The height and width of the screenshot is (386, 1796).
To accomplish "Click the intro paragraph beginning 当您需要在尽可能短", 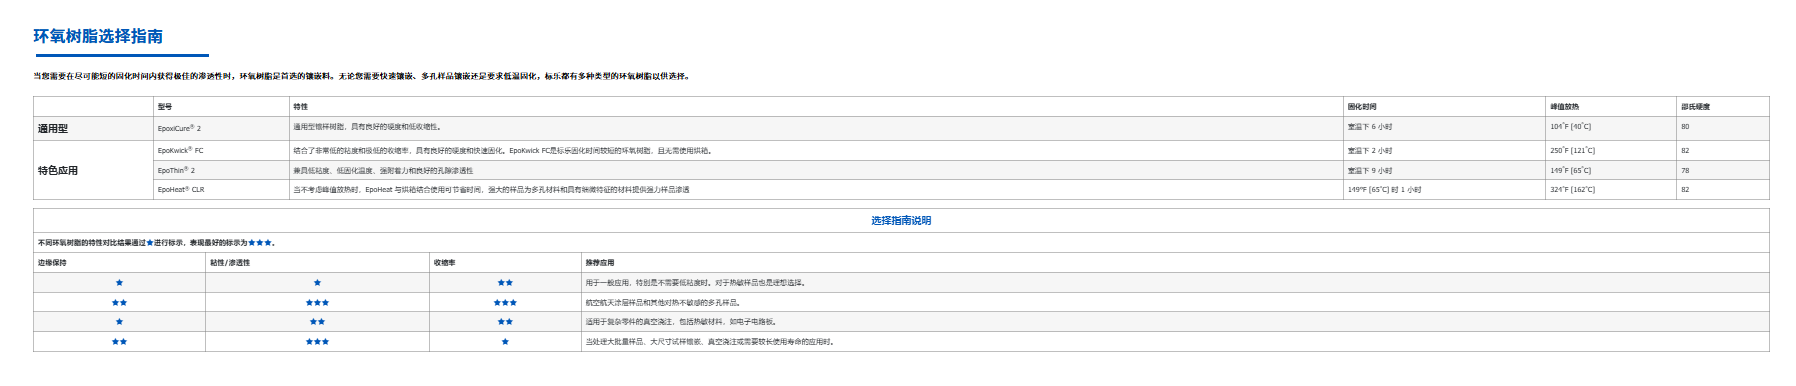I will (x=361, y=76).
